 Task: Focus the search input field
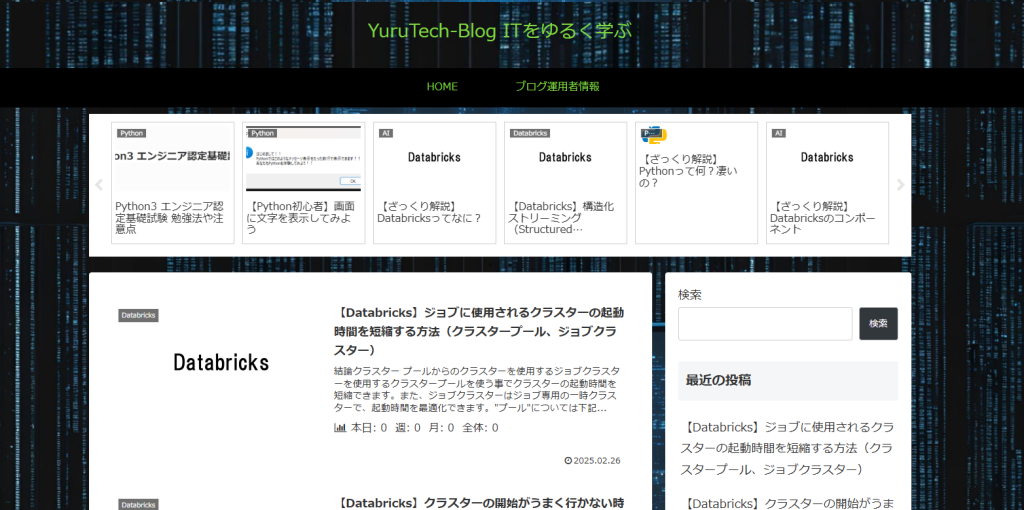(765, 324)
